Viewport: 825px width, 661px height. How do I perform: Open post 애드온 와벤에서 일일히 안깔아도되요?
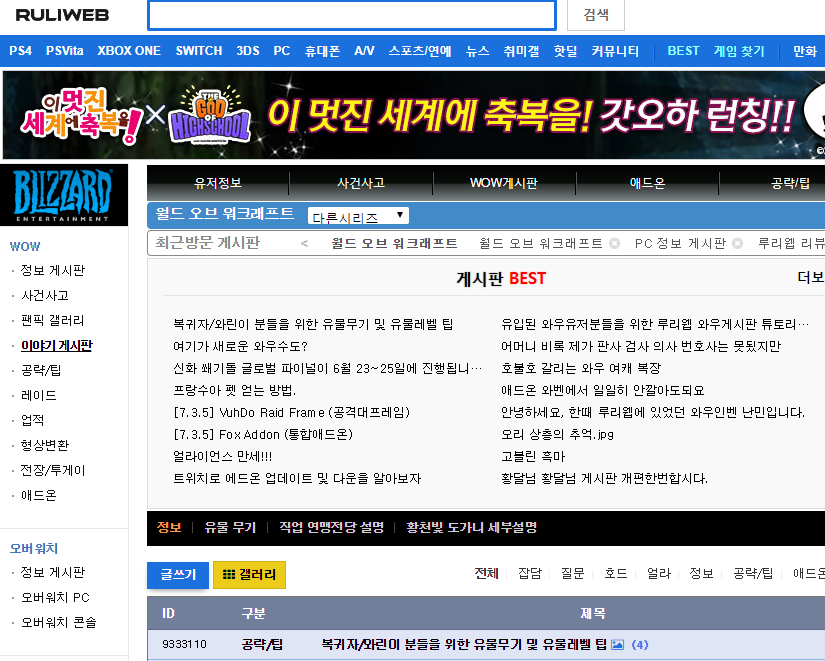coord(602,390)
